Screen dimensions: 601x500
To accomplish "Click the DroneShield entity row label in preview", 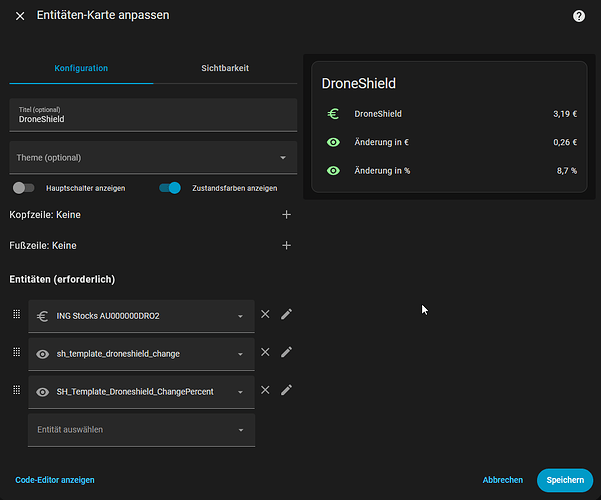I will pyautogui.click(x=378, y=114).
